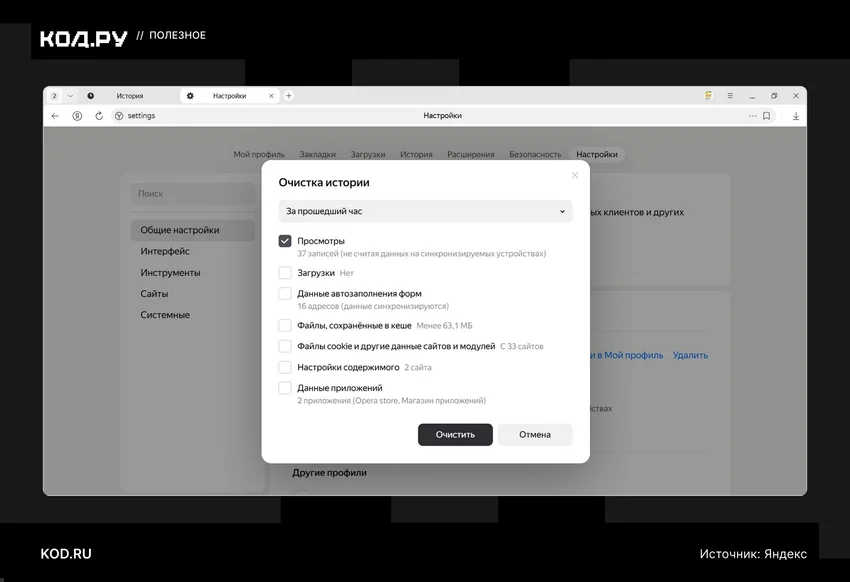Open the Yandex home icon in the toolbar
850x582 pixels.
78,116
